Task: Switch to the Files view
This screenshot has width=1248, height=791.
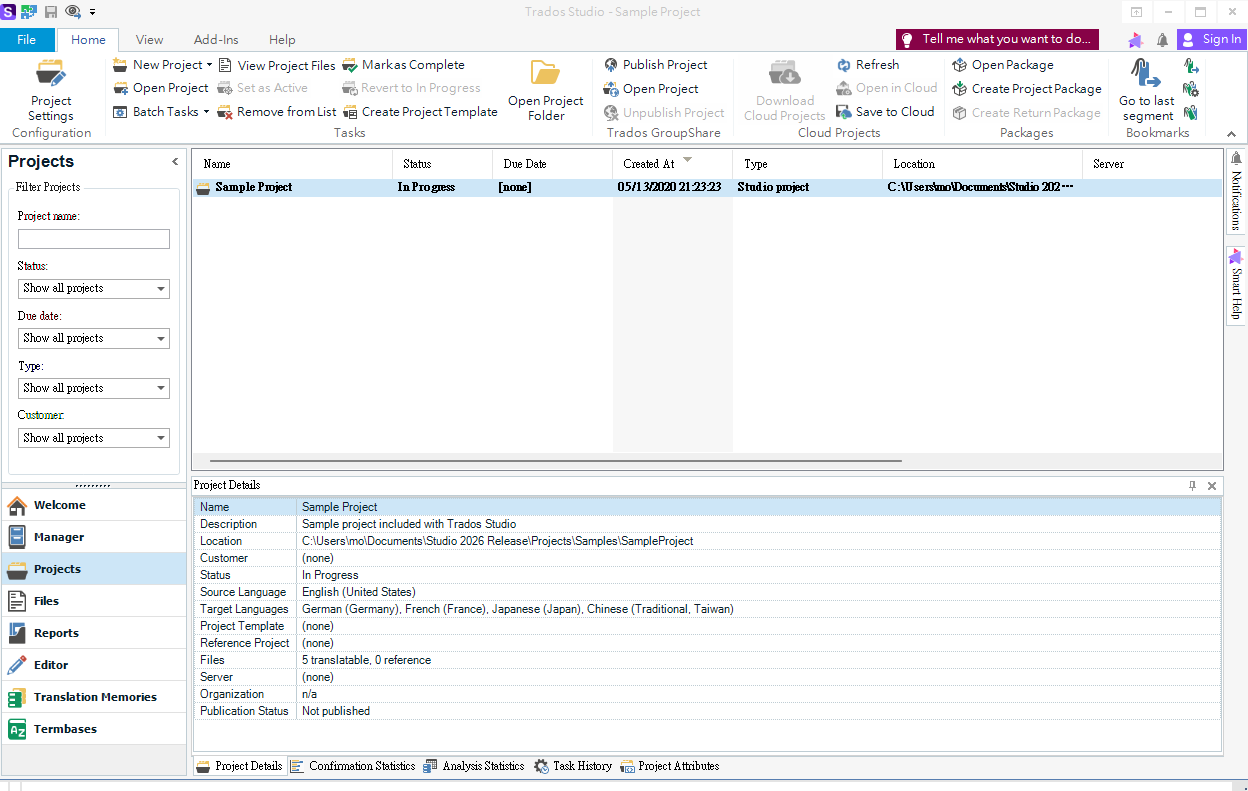Action: (93, 601)
